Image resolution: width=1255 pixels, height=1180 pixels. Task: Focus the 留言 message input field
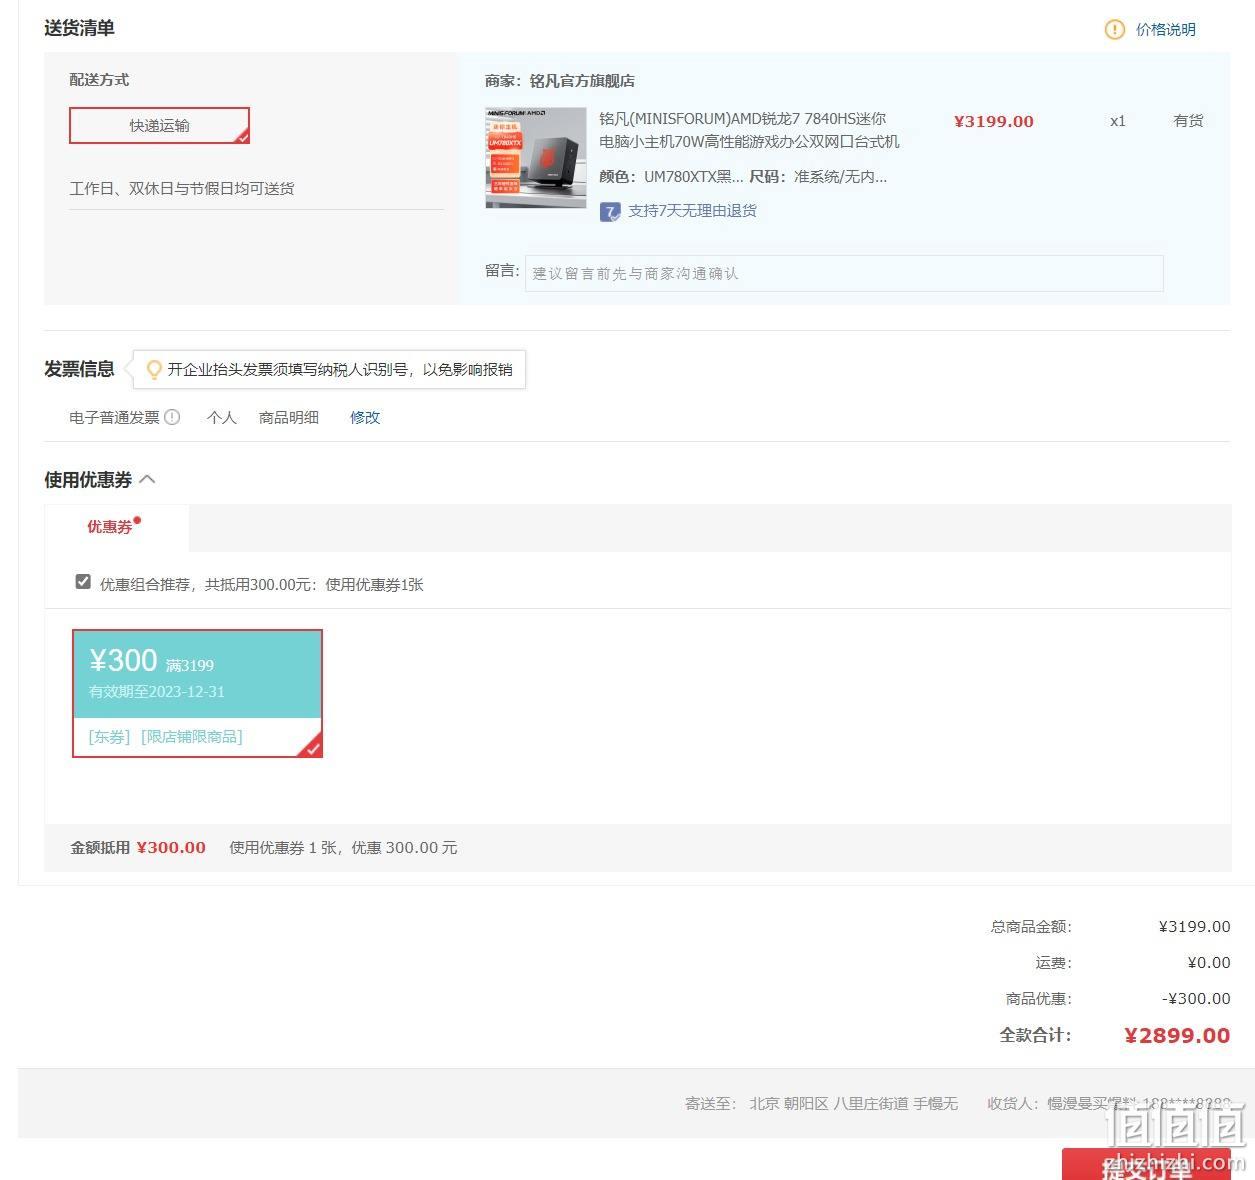tap(844, 273)
